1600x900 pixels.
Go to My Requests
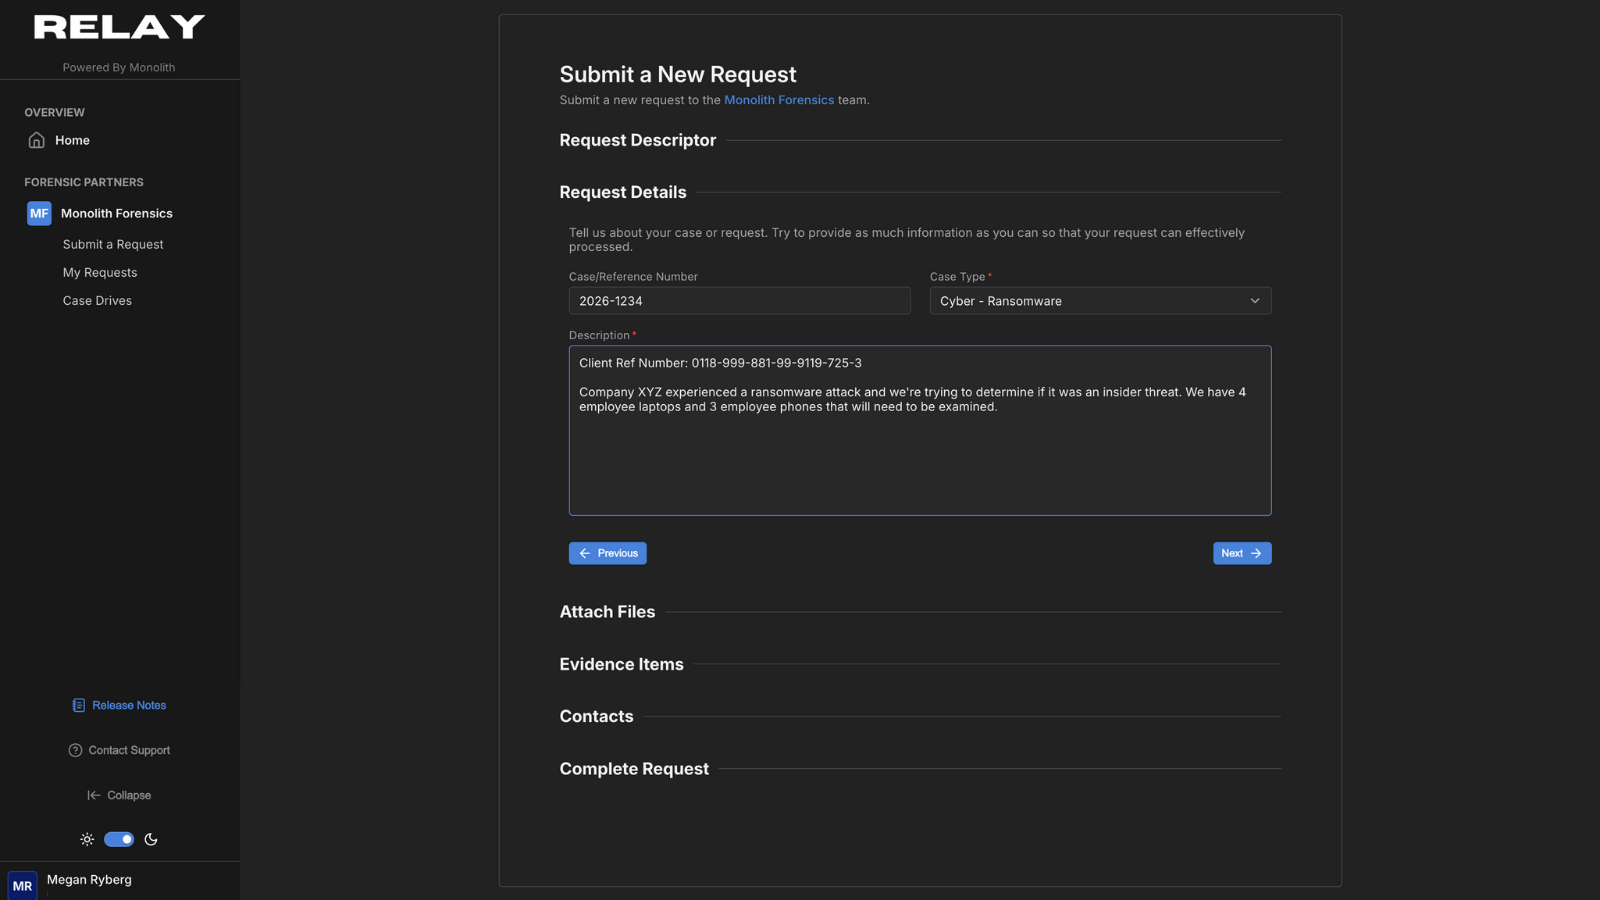pyautogui.click(x=100, y=272)
